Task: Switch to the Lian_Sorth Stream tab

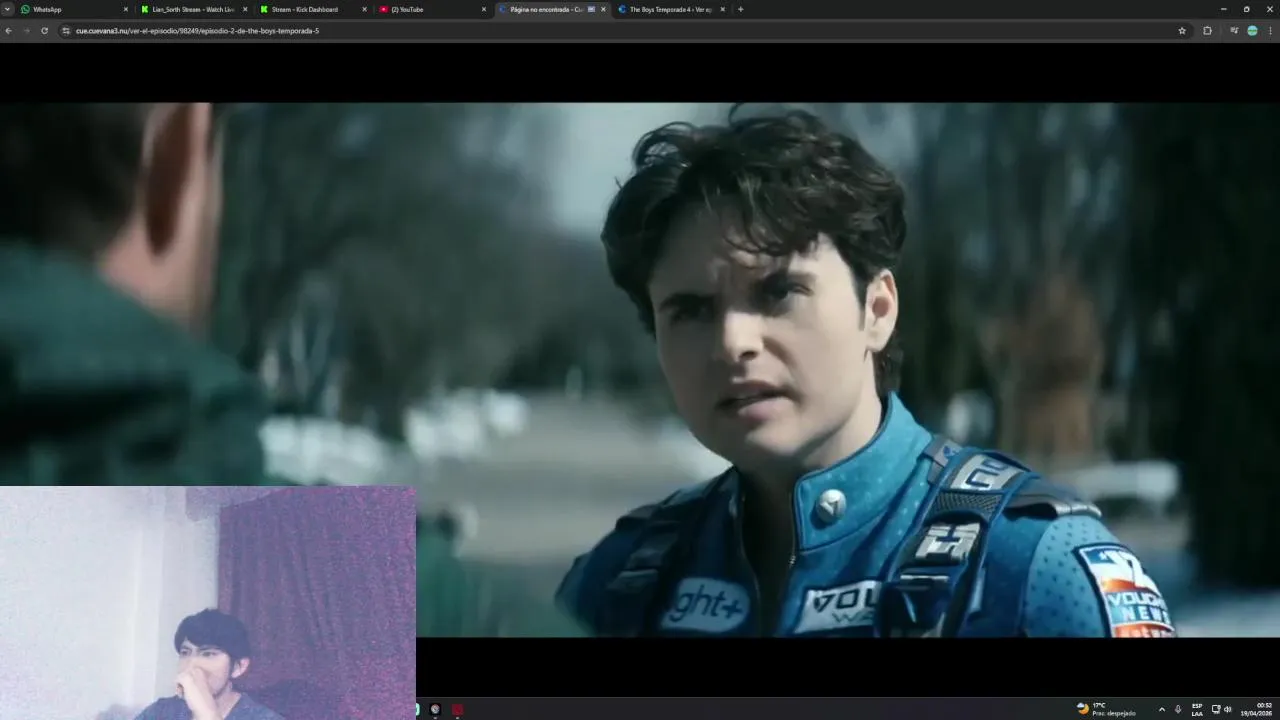Action: 192,9
